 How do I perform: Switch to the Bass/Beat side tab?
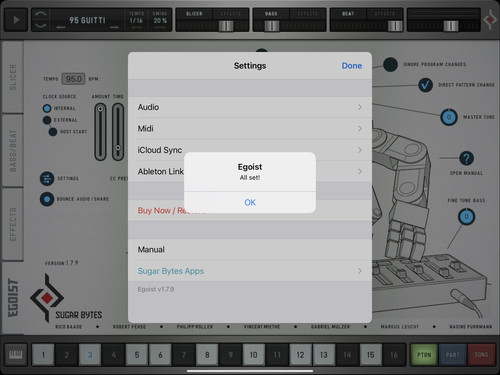pos(13,151)
